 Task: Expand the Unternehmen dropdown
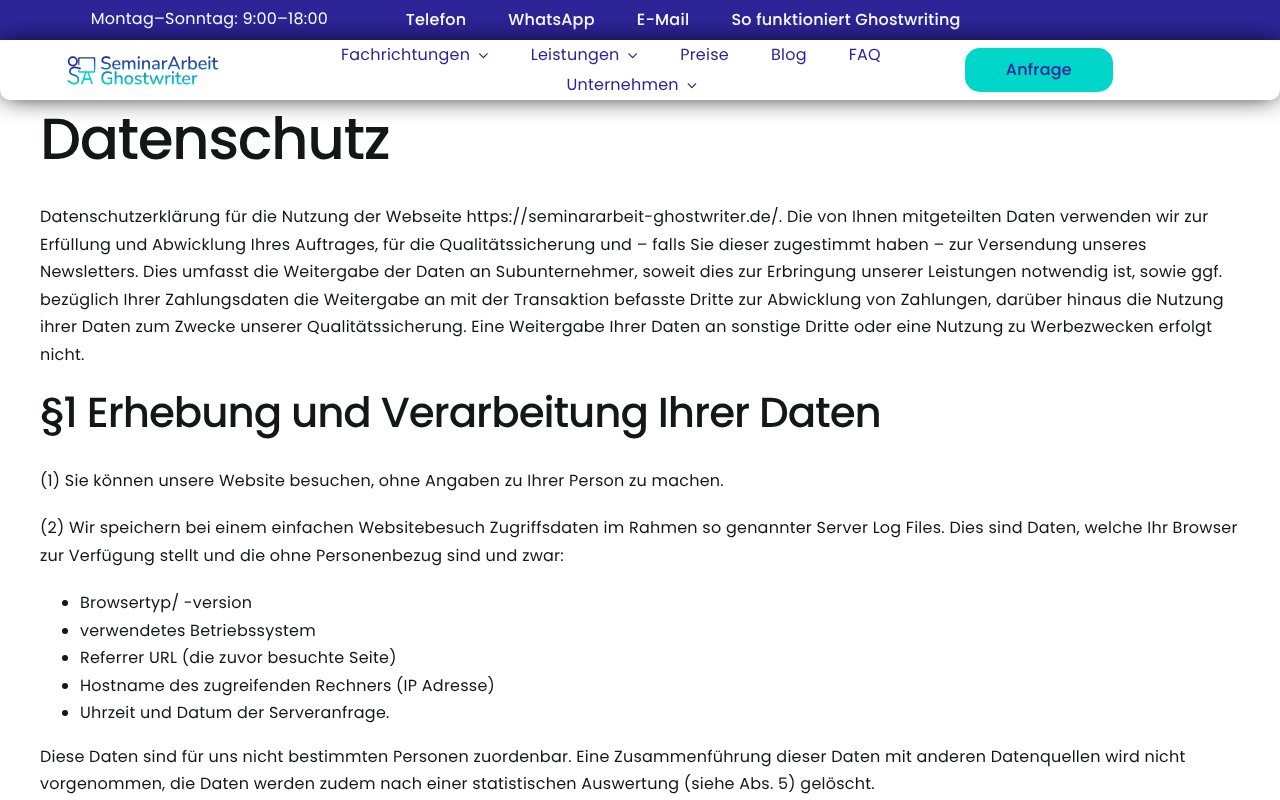click(622, 85)
